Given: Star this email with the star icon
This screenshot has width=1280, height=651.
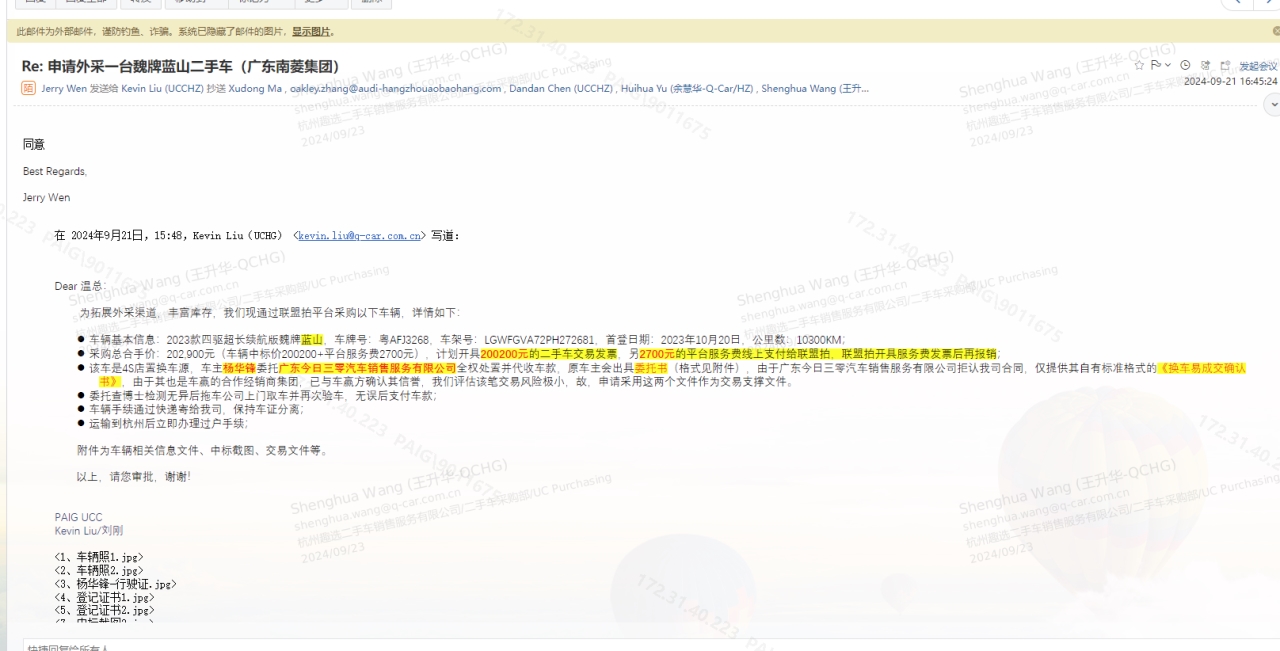Looking at the screenshot, I should coord(1138,65).
